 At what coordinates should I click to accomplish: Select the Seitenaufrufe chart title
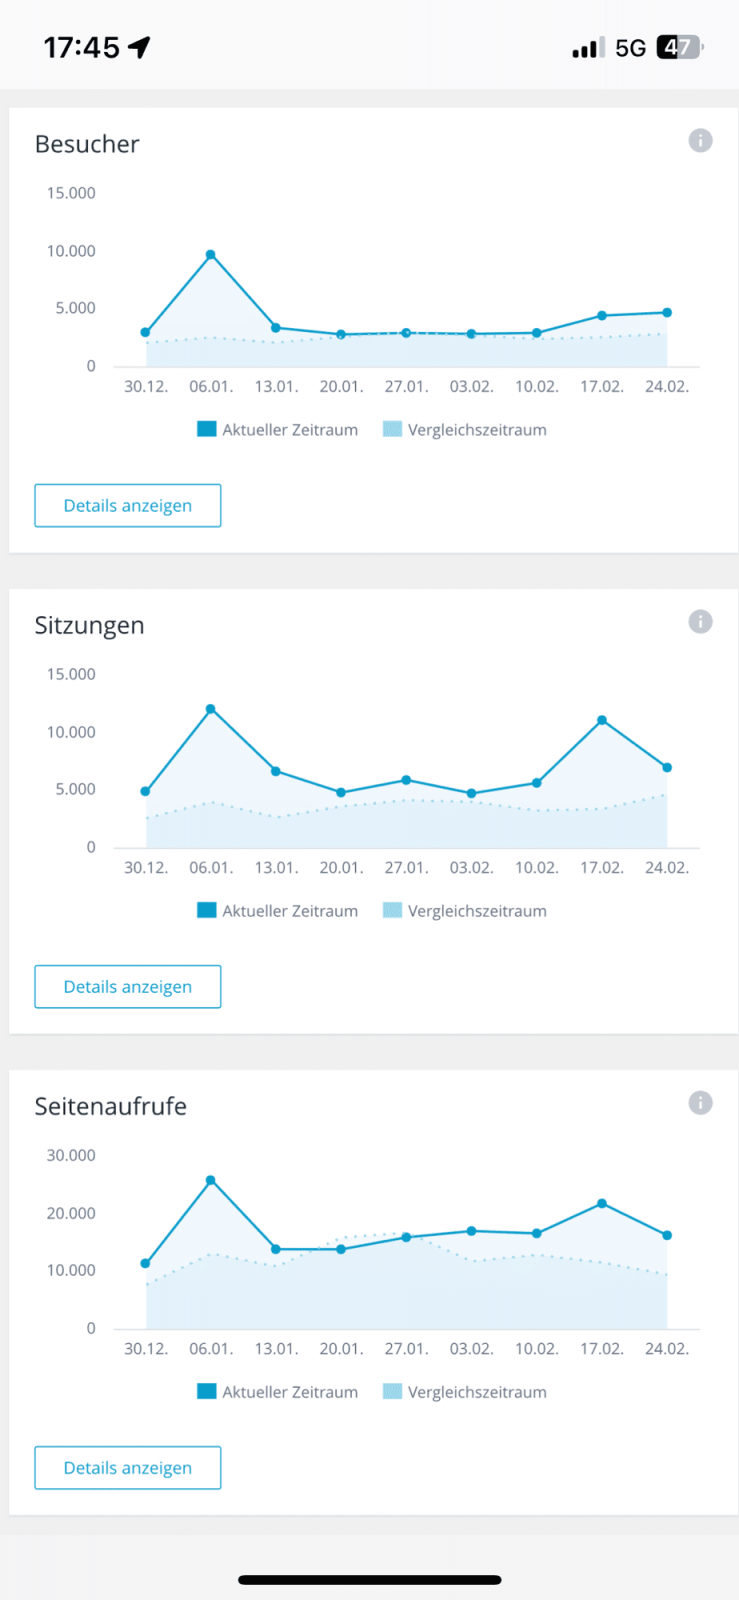(111, 1106)
